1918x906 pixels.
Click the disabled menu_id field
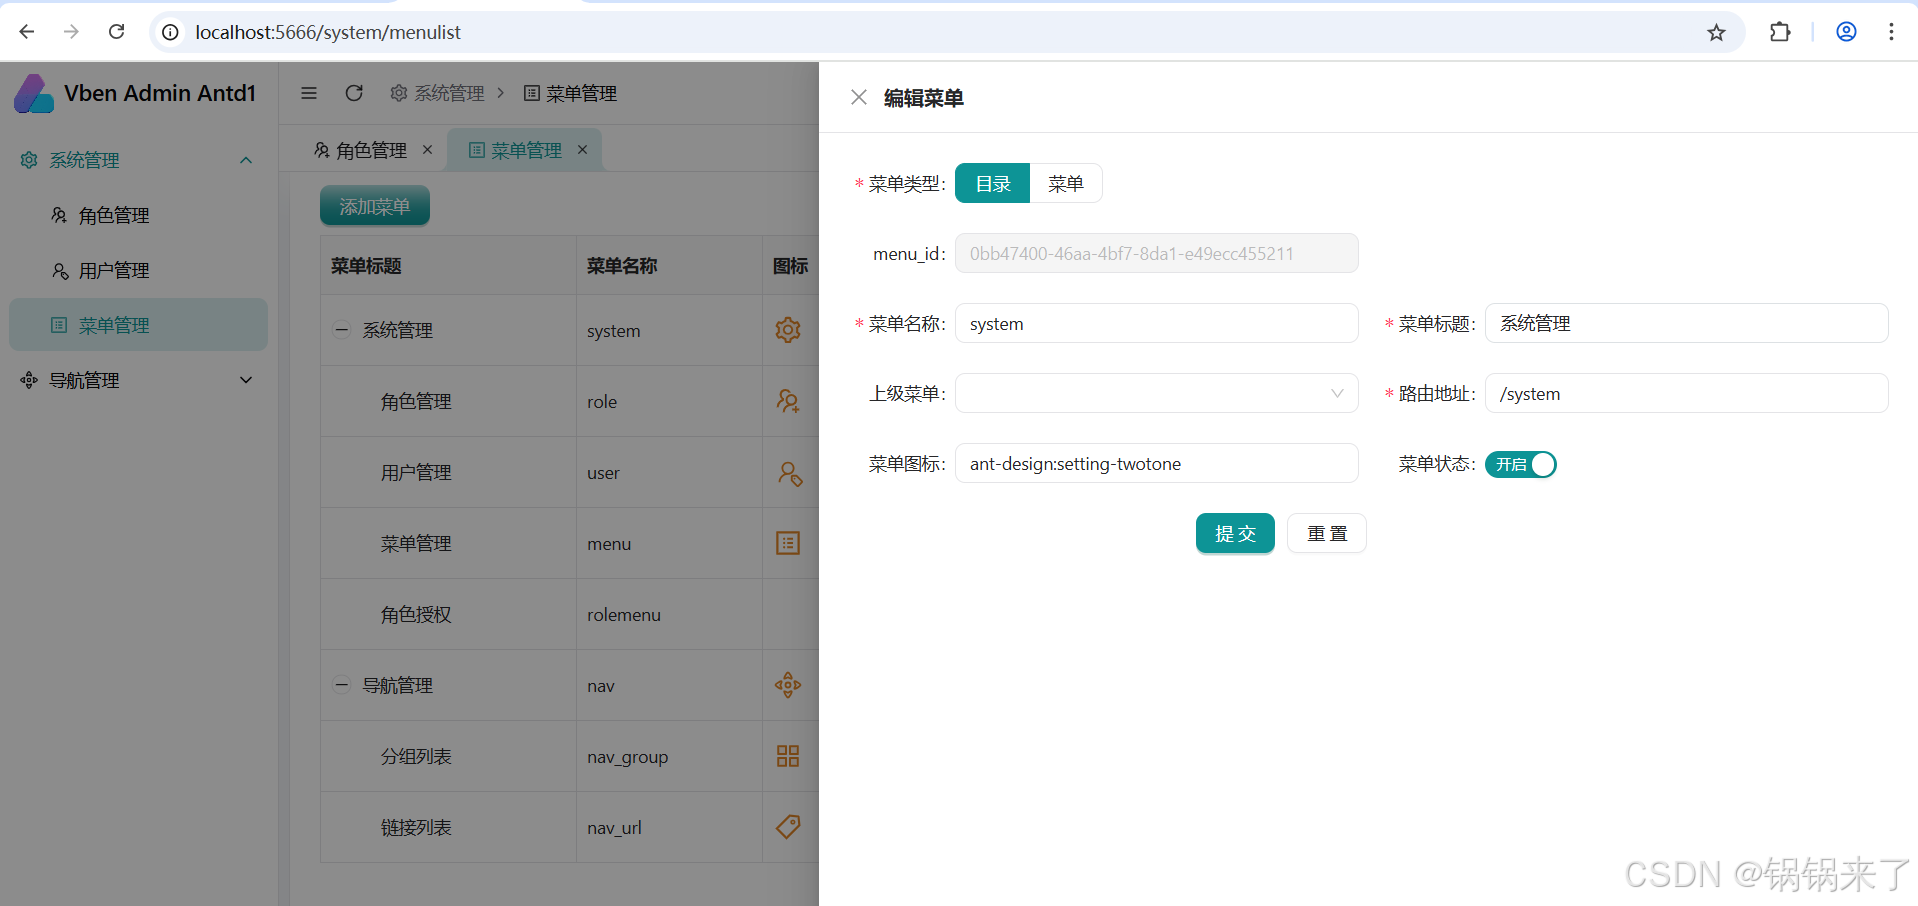click(1157, 253)
